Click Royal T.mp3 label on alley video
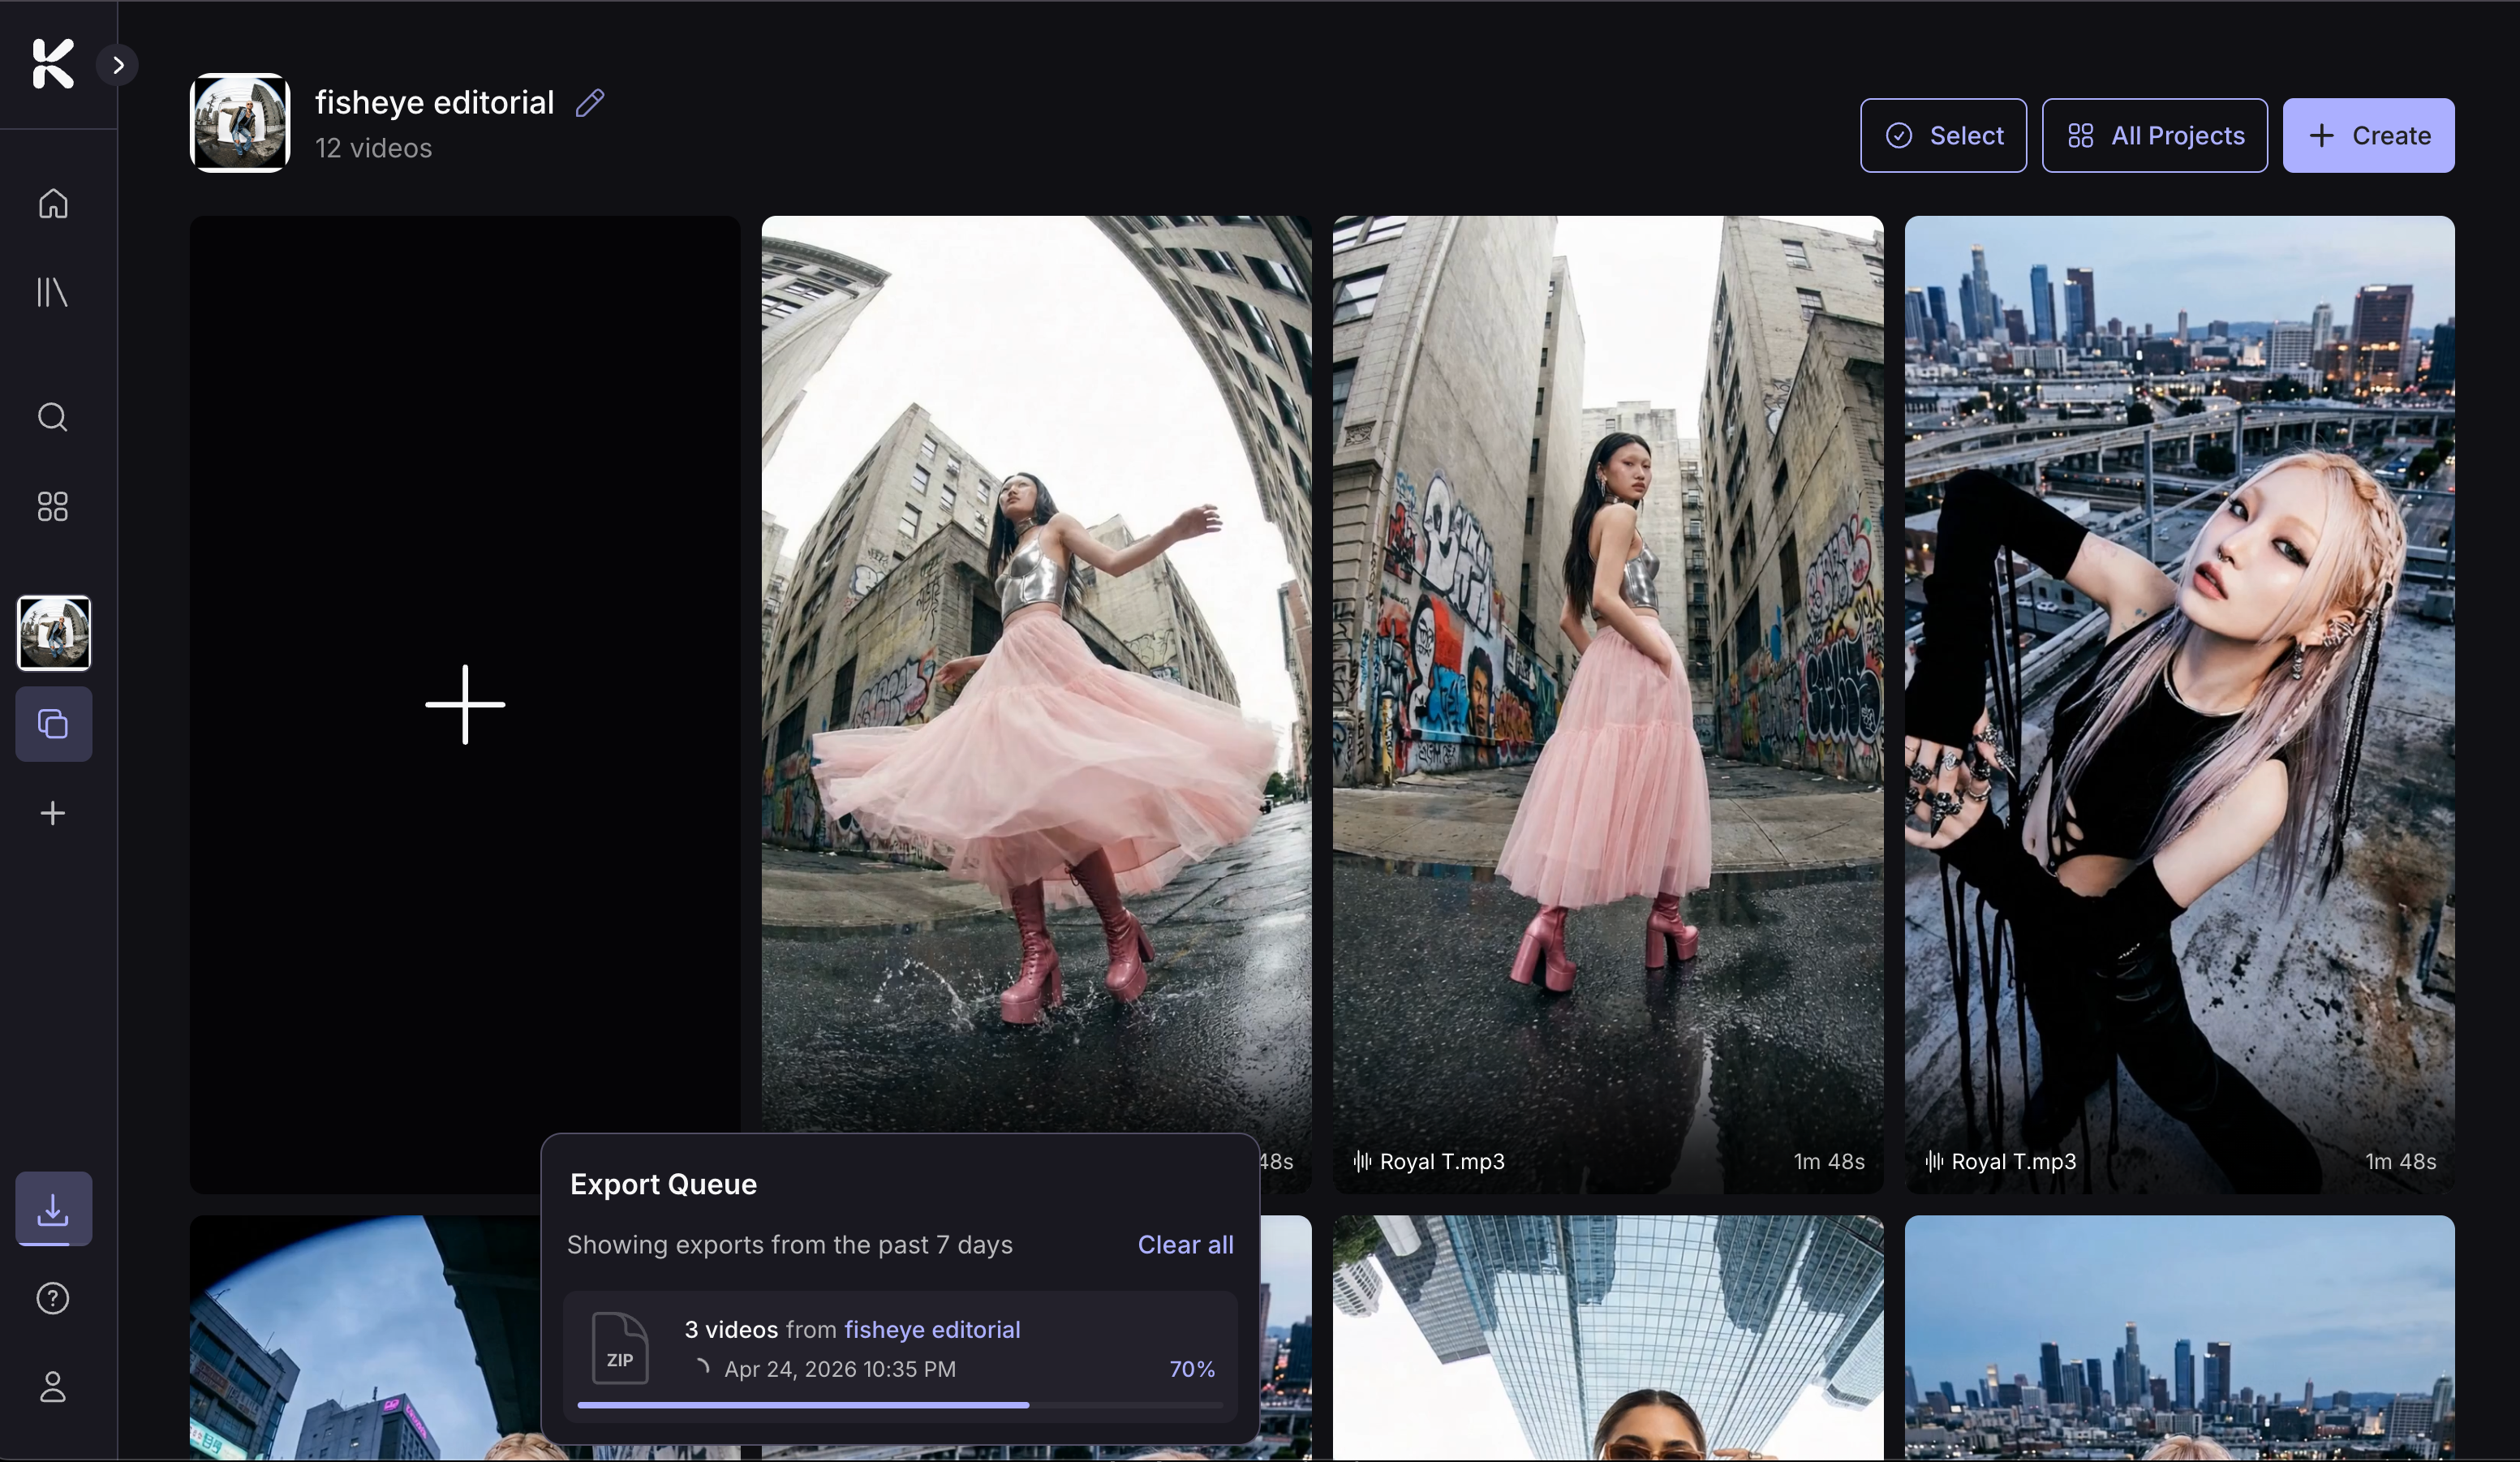Screen dimensions: 2520x1462 tap(1442, 1161)
